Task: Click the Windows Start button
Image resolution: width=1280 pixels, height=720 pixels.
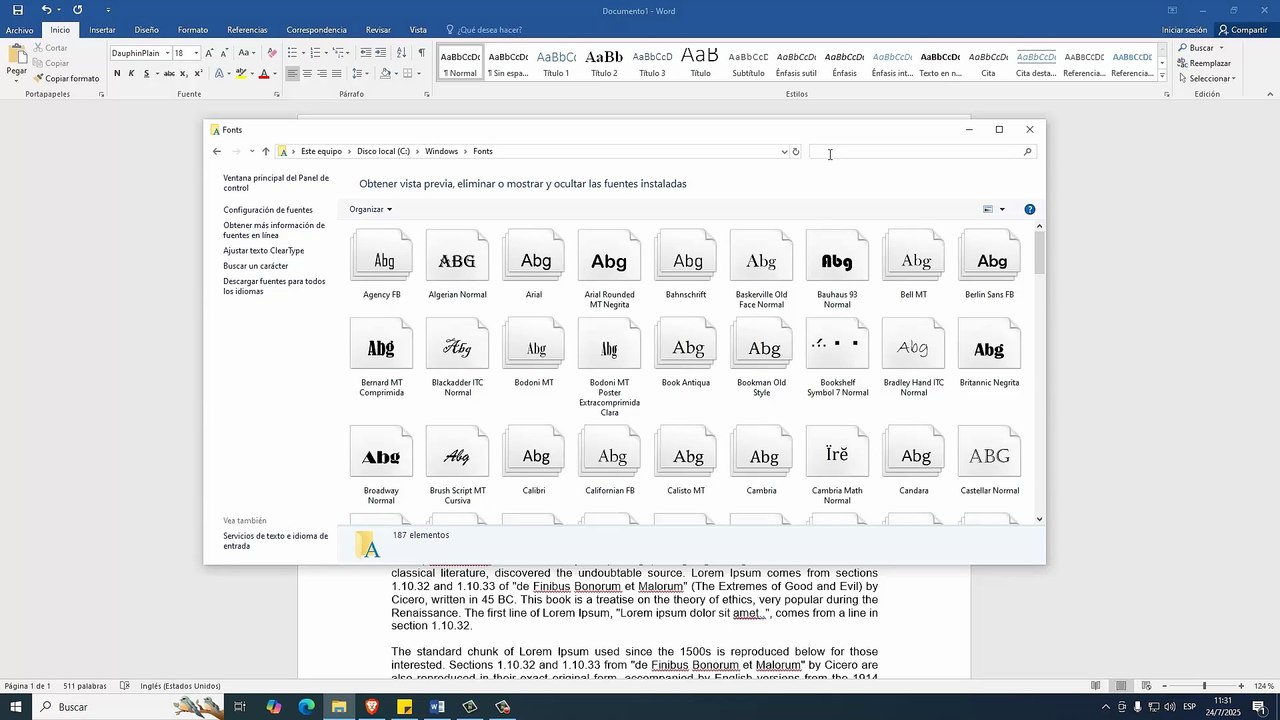Action: (x=15, y=707)
